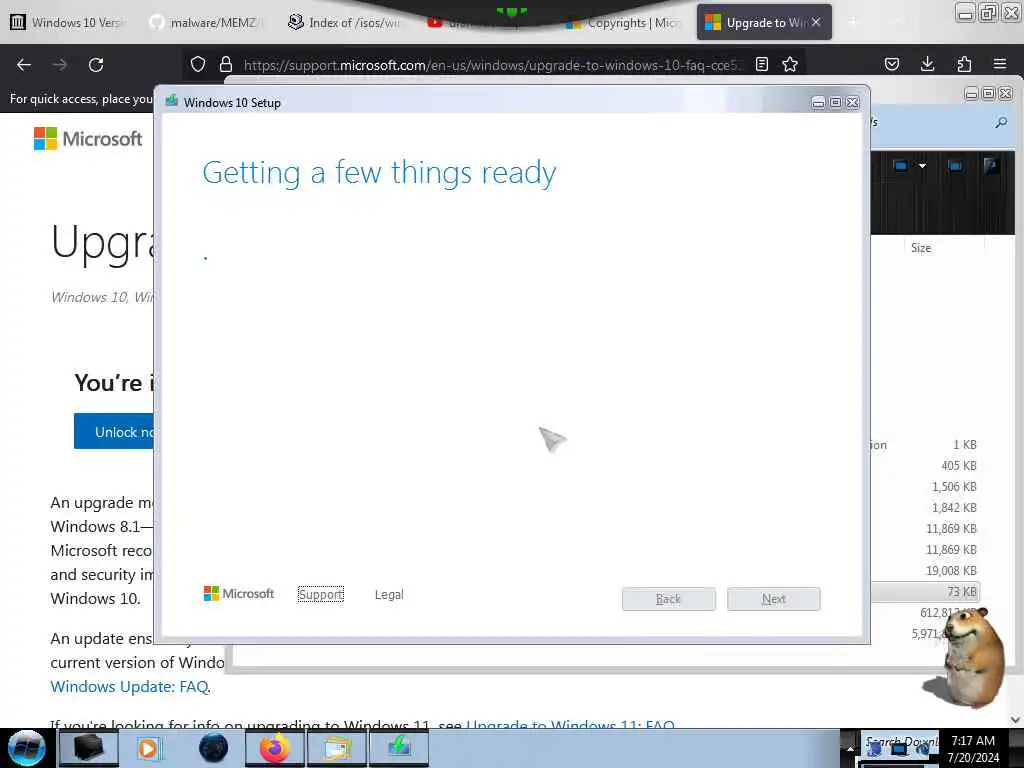Toggle reader view icon in address bar
Image resolution: width=1024 pixels, height=768 pixels.
tap(761, 64)
